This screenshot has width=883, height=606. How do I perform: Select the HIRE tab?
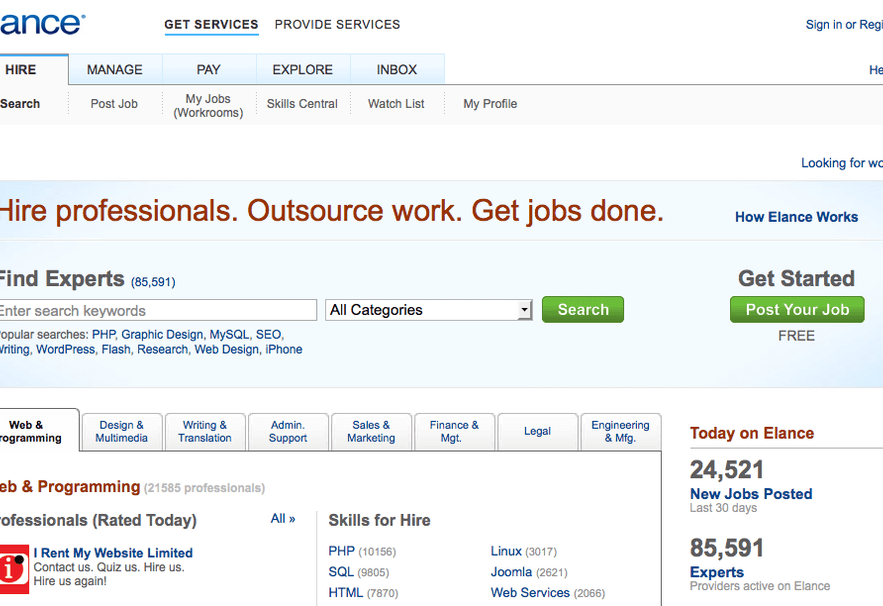click(34, 69)
